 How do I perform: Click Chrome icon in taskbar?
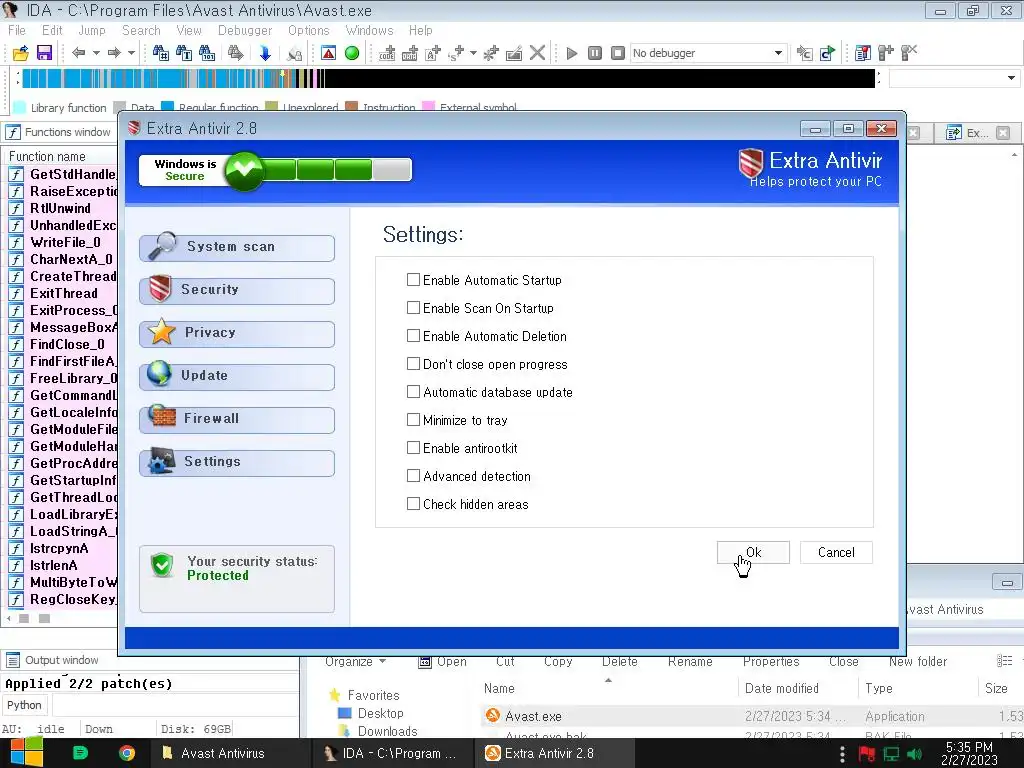(x=127, y=754)
